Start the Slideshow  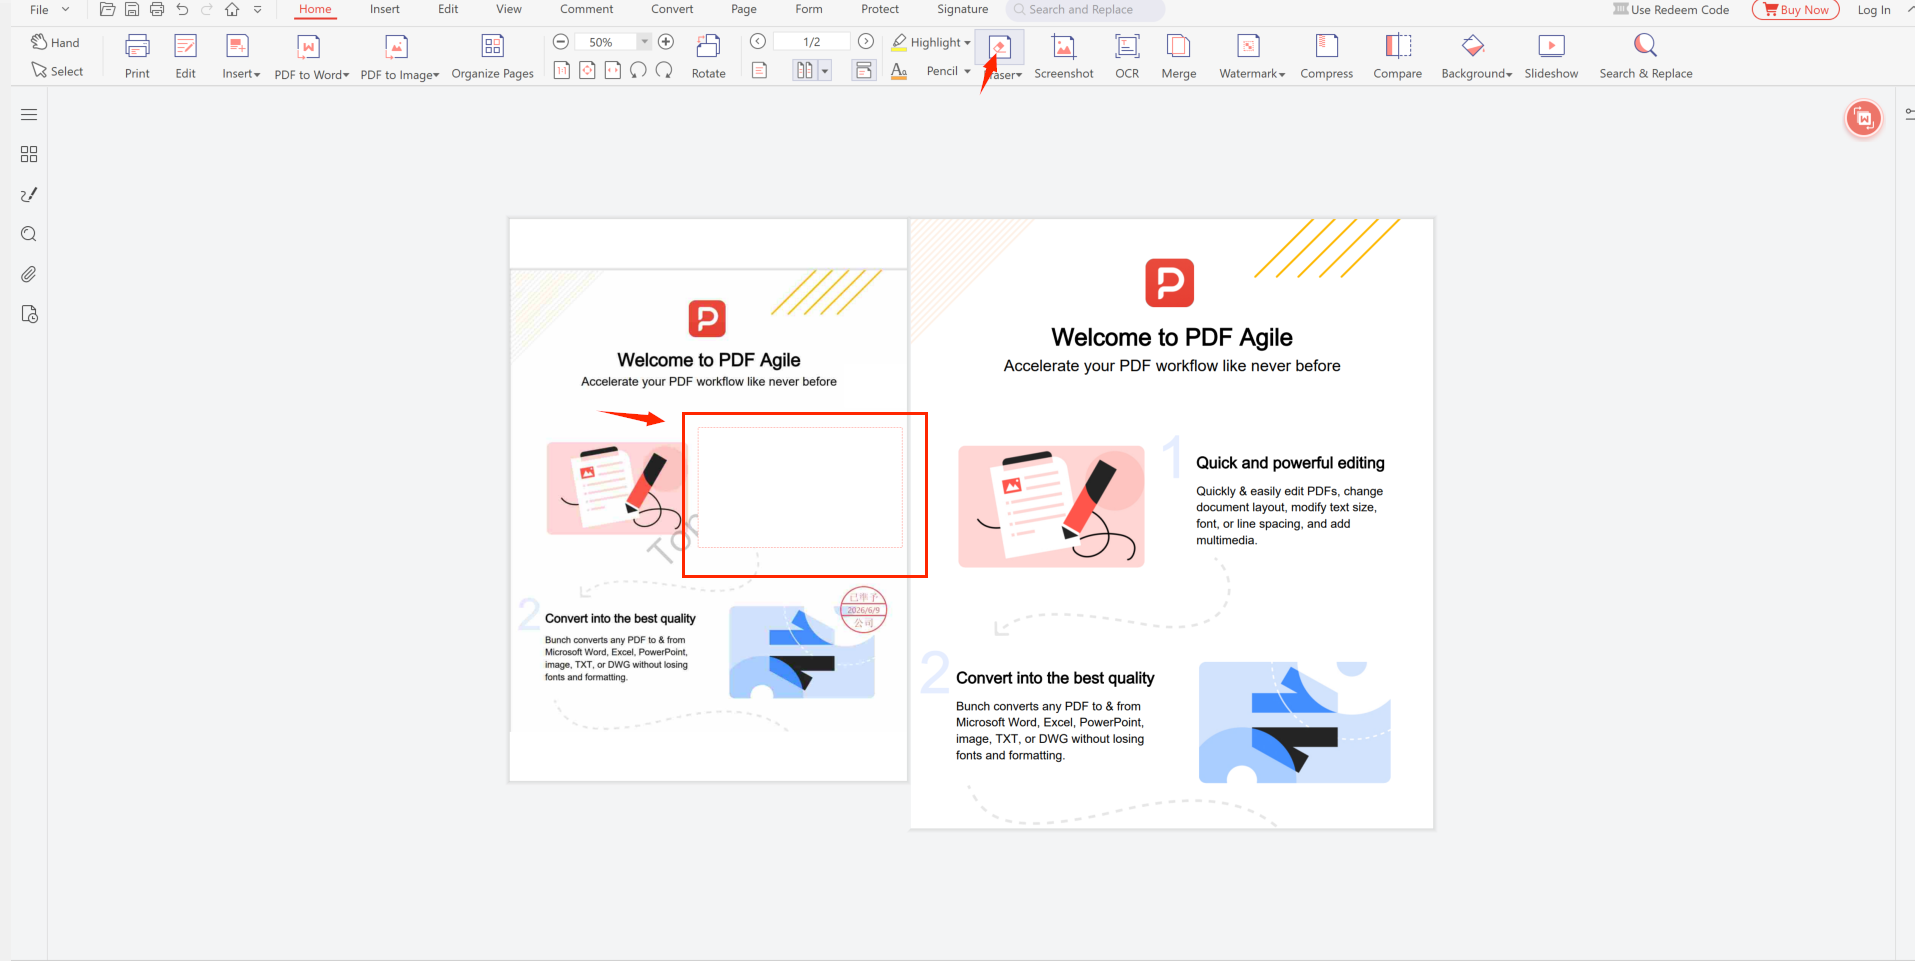[x=1551, y=56]
